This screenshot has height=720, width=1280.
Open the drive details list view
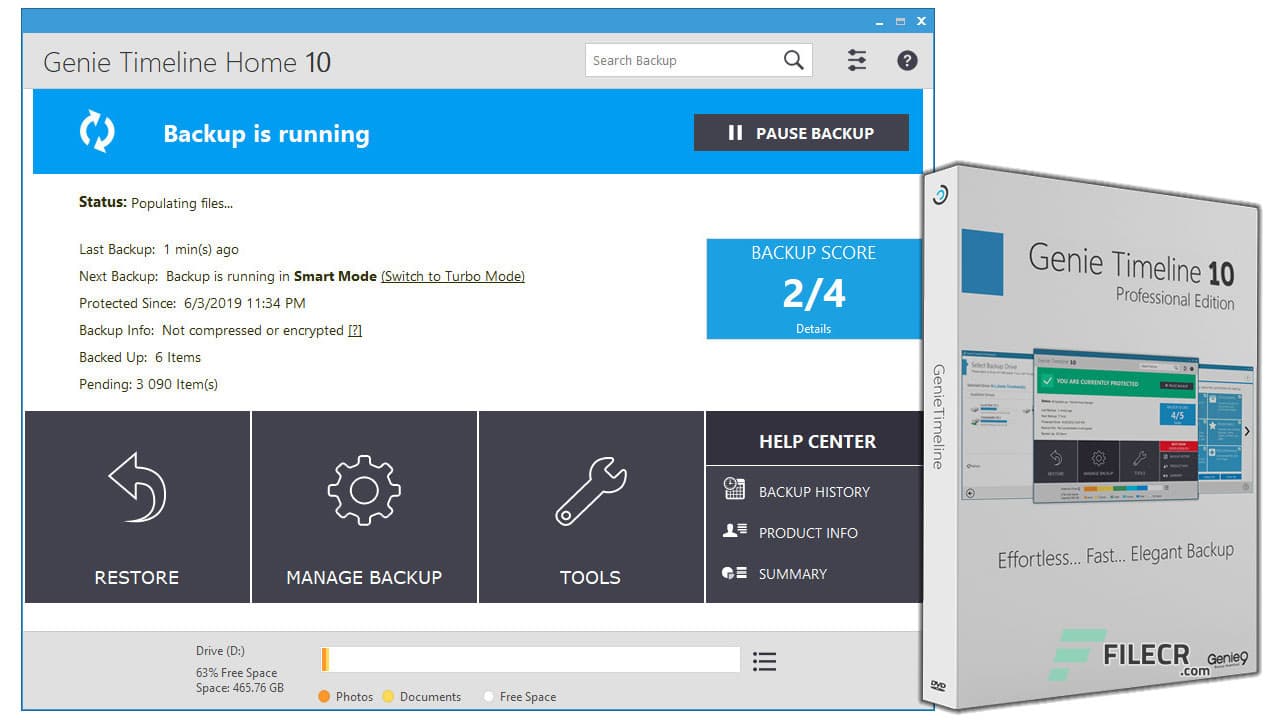click(x=764, y=661)
